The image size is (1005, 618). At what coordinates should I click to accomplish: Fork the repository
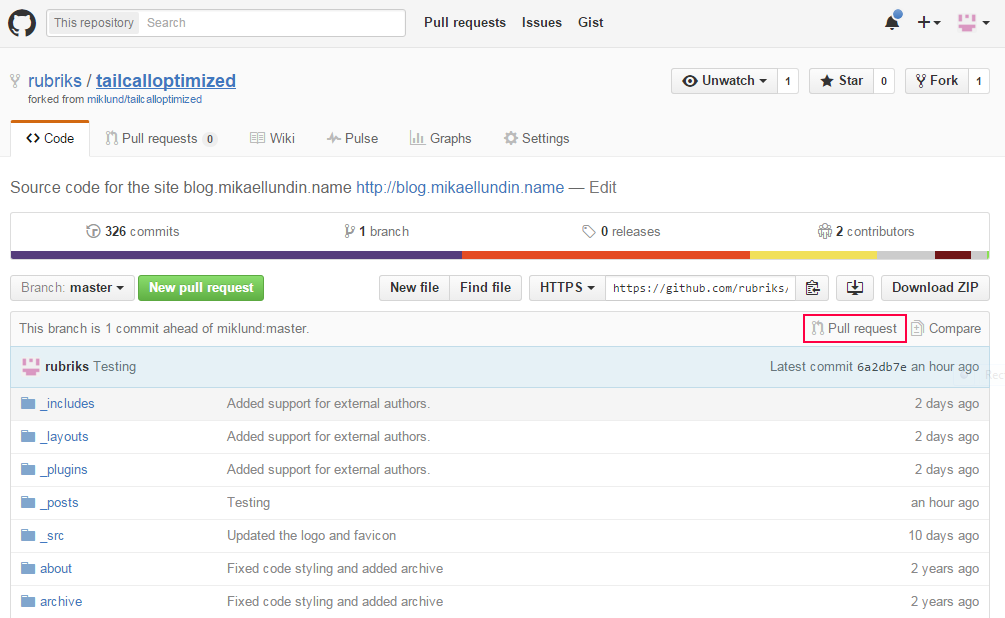(x=936, y=81)
